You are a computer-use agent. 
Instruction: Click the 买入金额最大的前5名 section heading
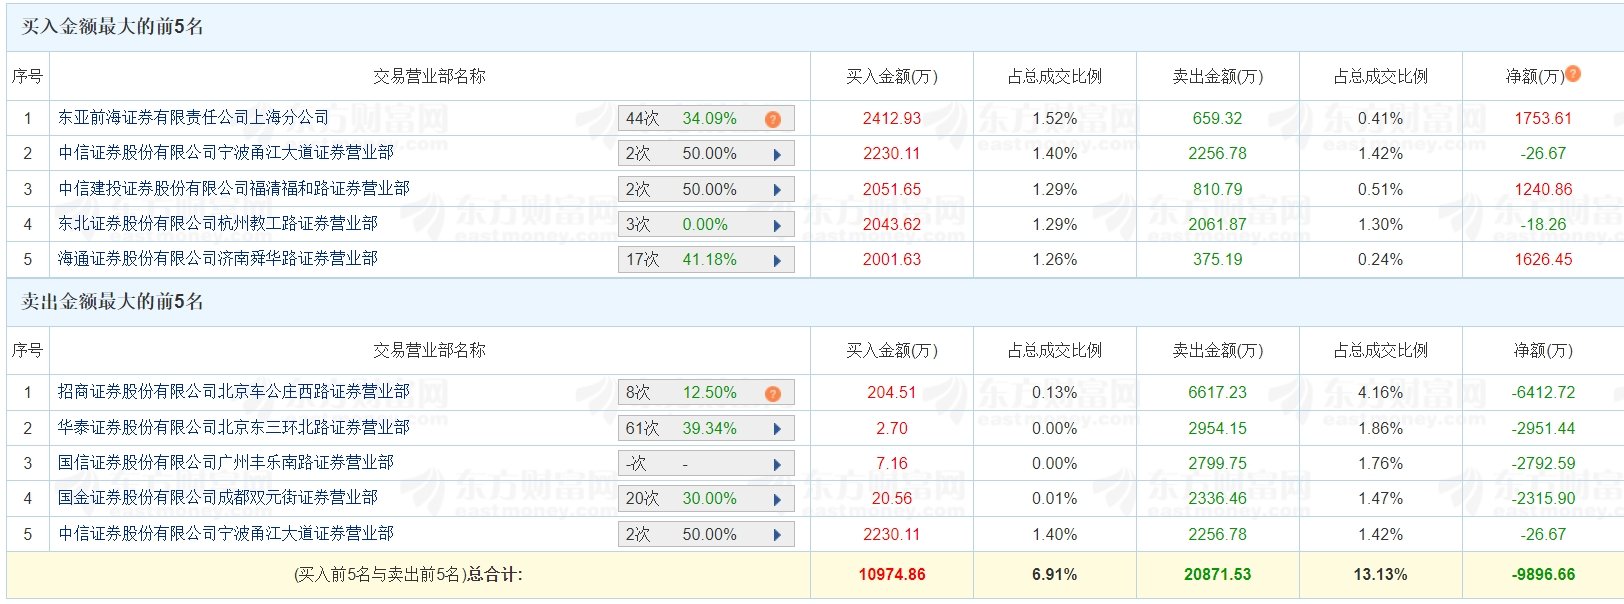click(x=112, y=27)
